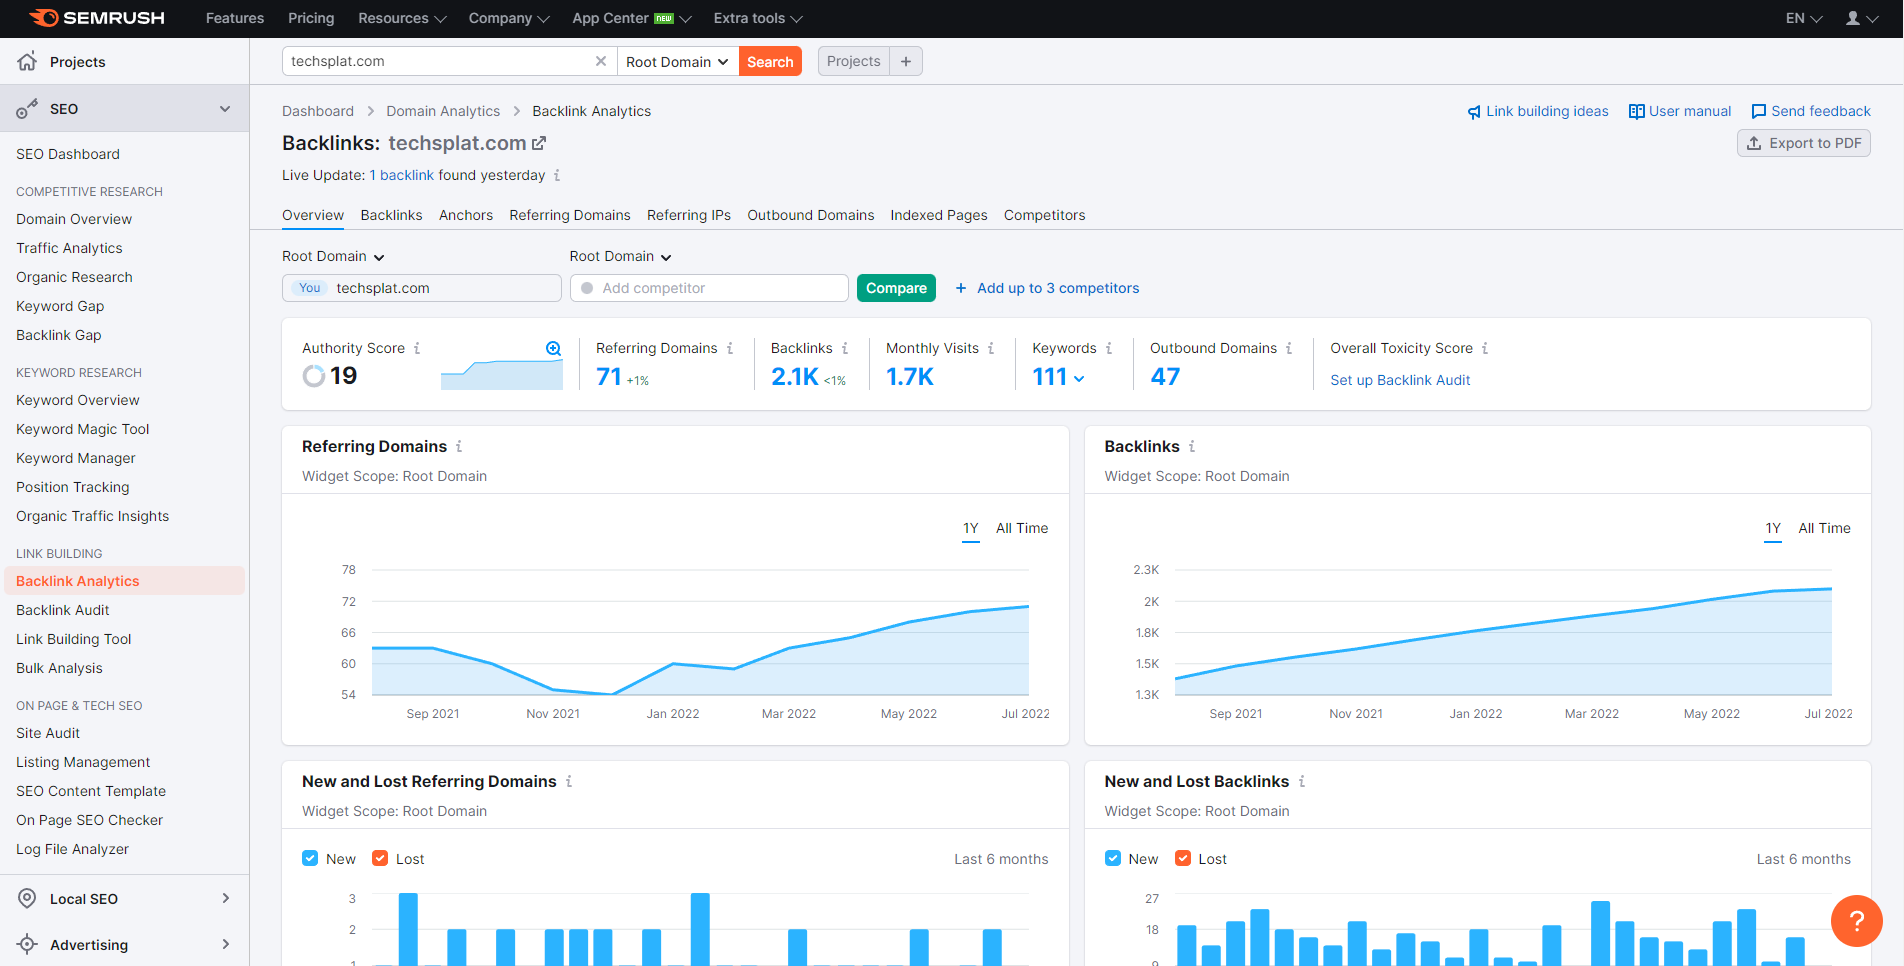Screen dimensions: 1904x966
Task: Click the Authority Score info icon
Action: click(417, 348)
